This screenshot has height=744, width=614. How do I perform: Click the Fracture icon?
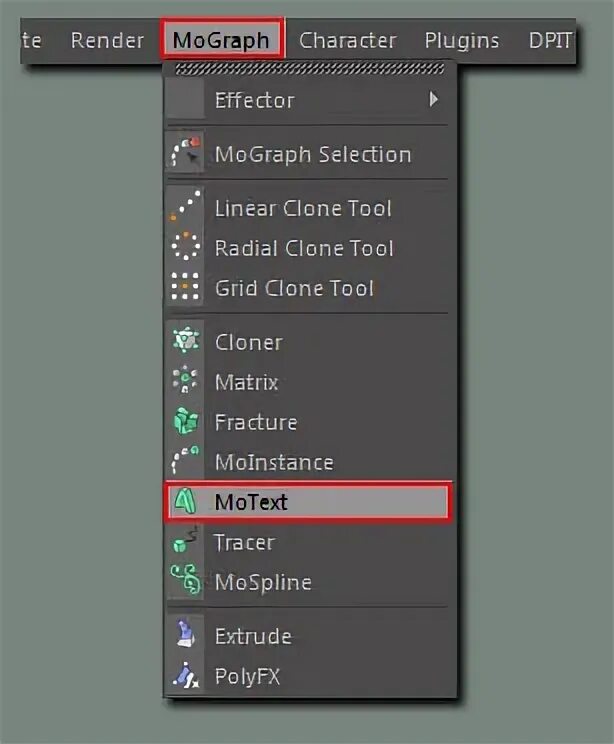coord(185,422)
